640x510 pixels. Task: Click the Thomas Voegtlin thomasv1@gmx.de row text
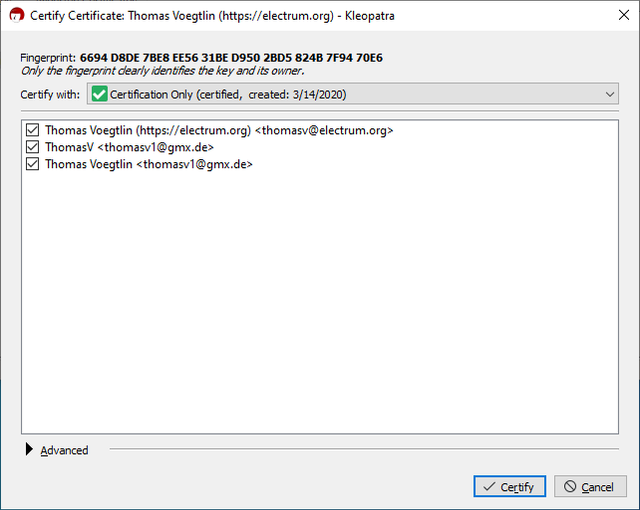point(149,164)
